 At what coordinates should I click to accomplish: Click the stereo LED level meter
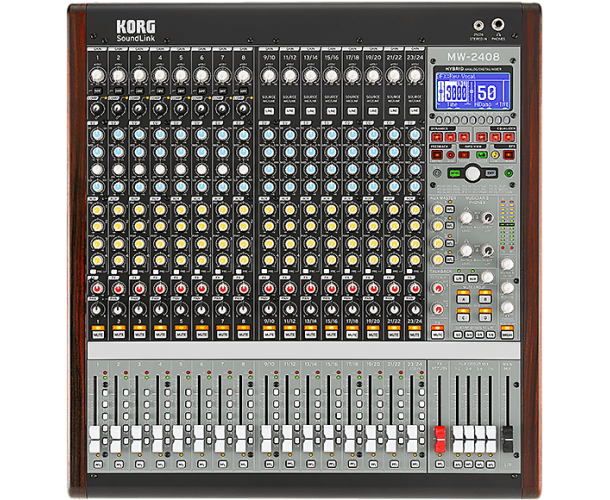[x=507, y=225]
